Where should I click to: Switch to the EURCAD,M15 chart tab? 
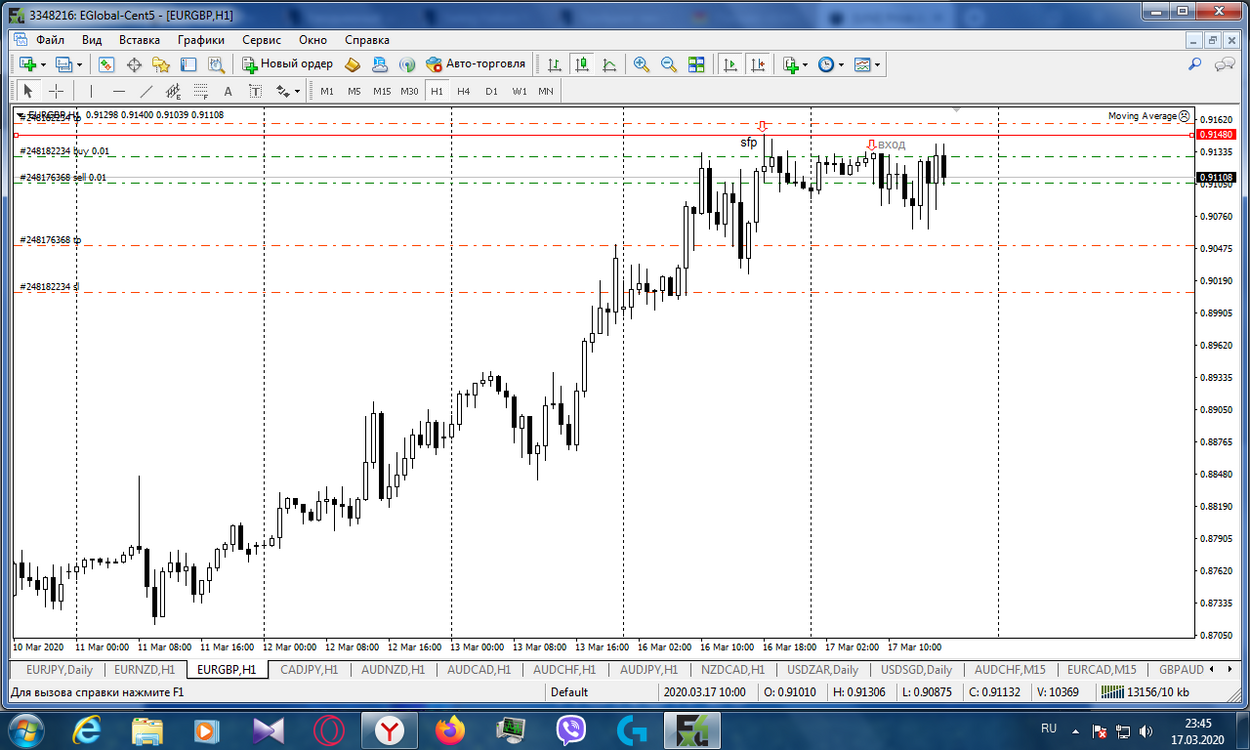click(x=1101, y=669)
